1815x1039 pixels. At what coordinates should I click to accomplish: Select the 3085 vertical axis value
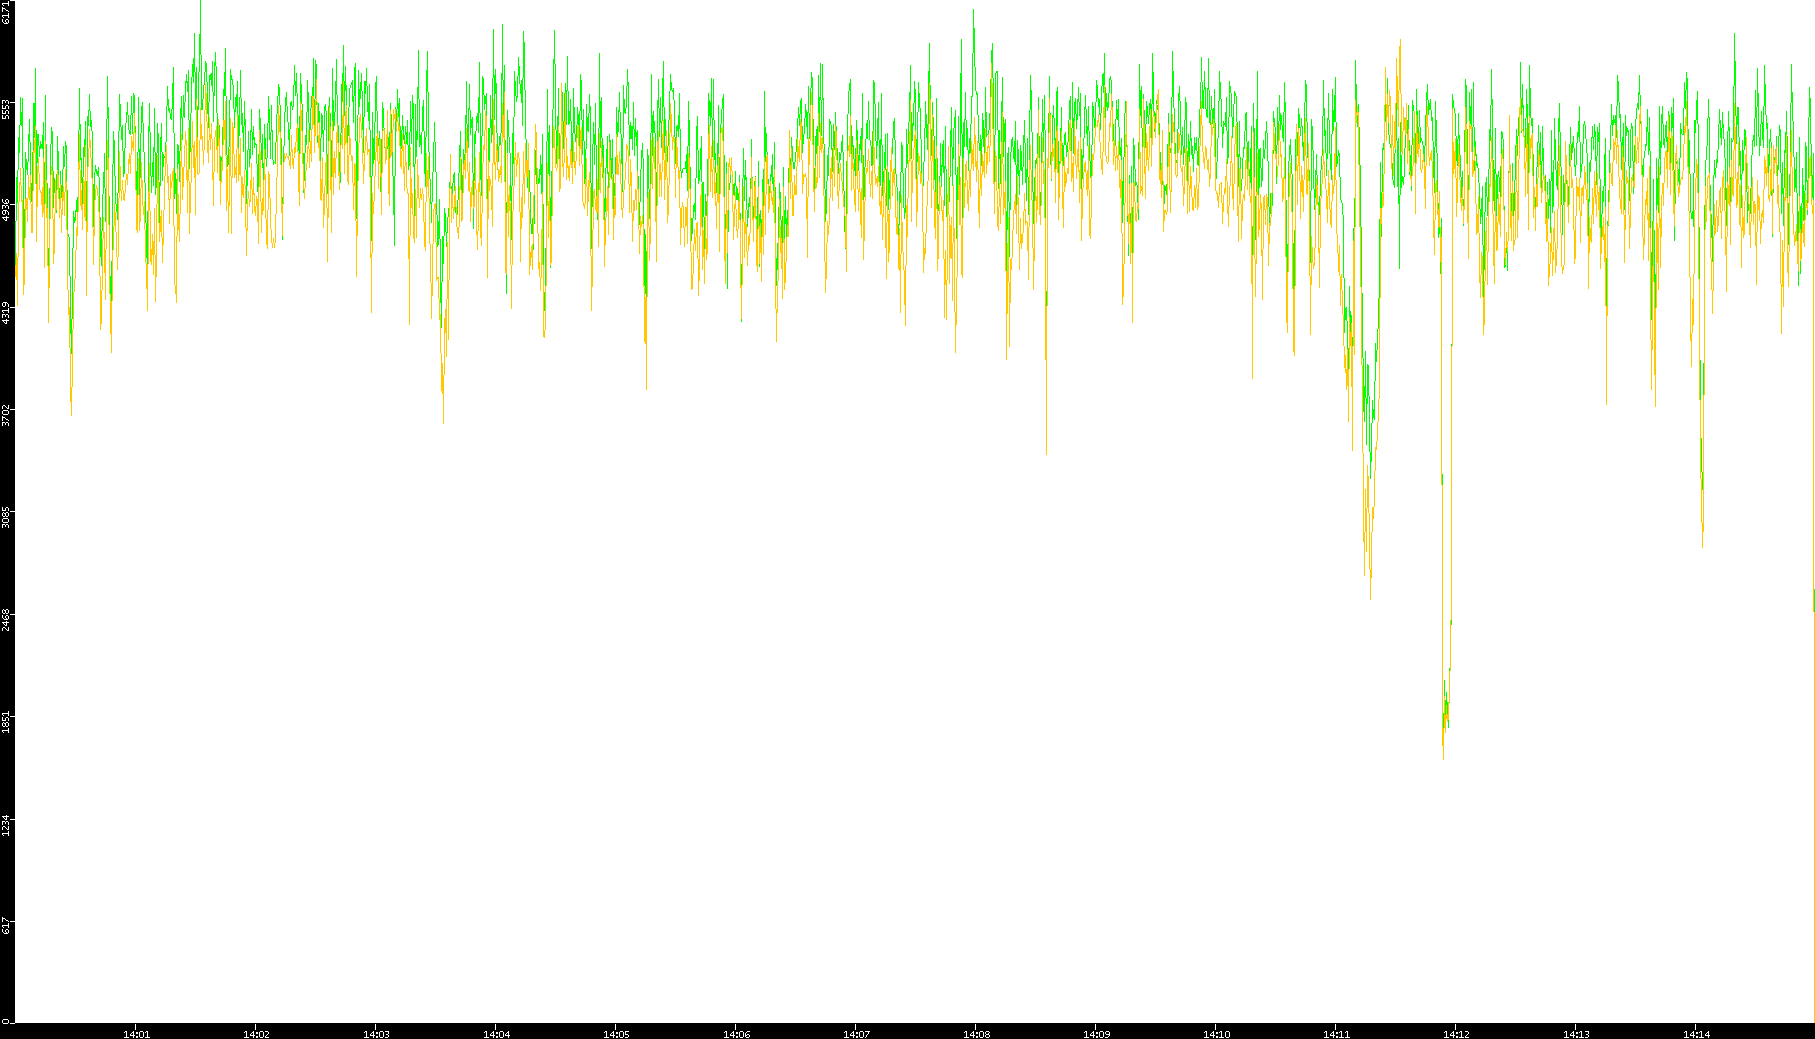(x=7, y=519)
